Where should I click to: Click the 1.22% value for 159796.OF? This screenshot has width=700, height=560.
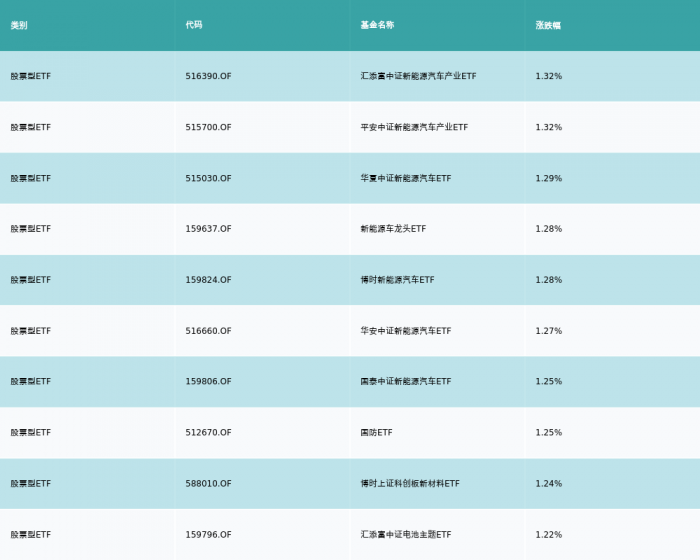click(549, 535)
